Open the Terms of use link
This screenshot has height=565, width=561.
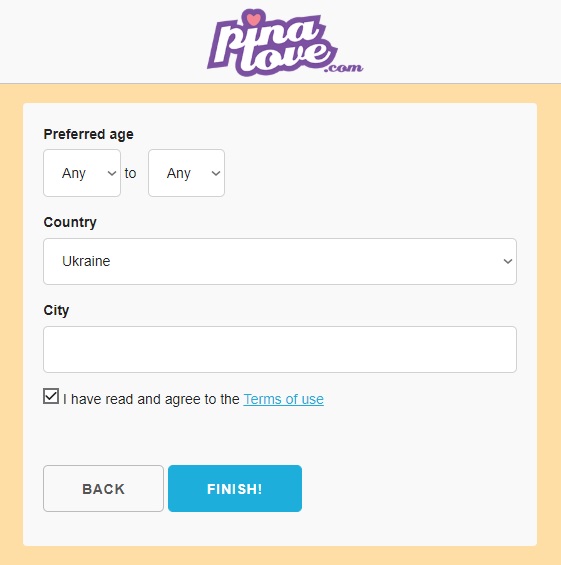pyautogui.click(x=284, y=399)
